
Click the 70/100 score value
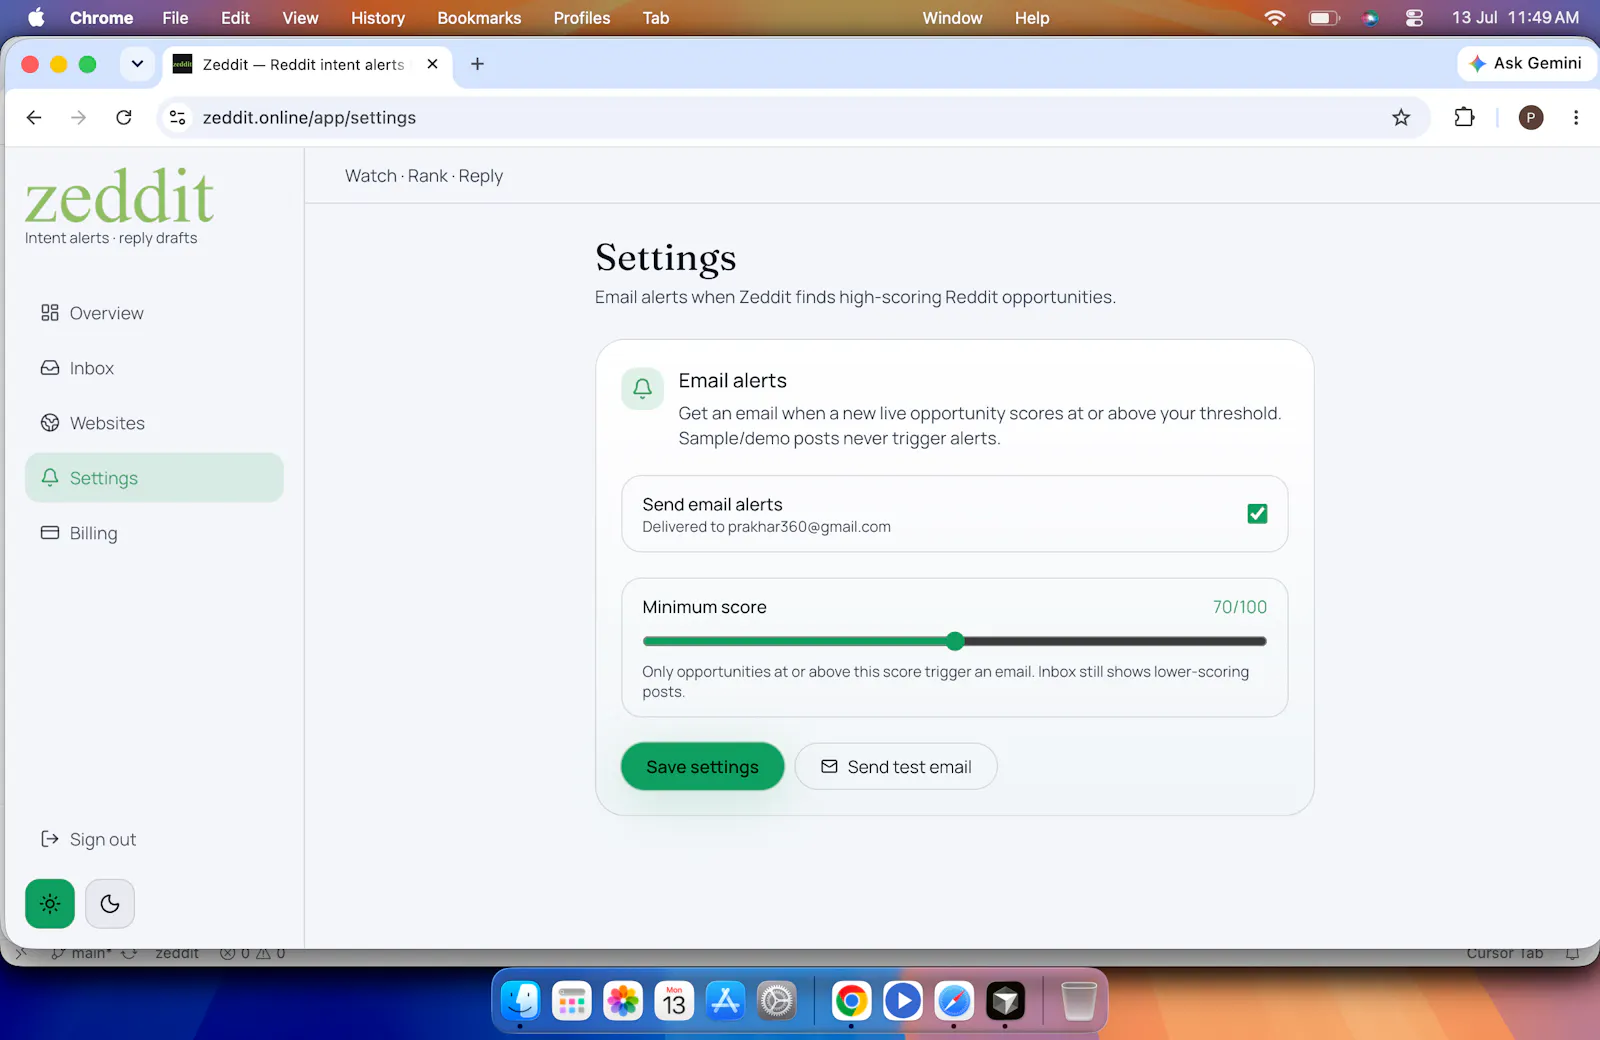click(1239, 607)
